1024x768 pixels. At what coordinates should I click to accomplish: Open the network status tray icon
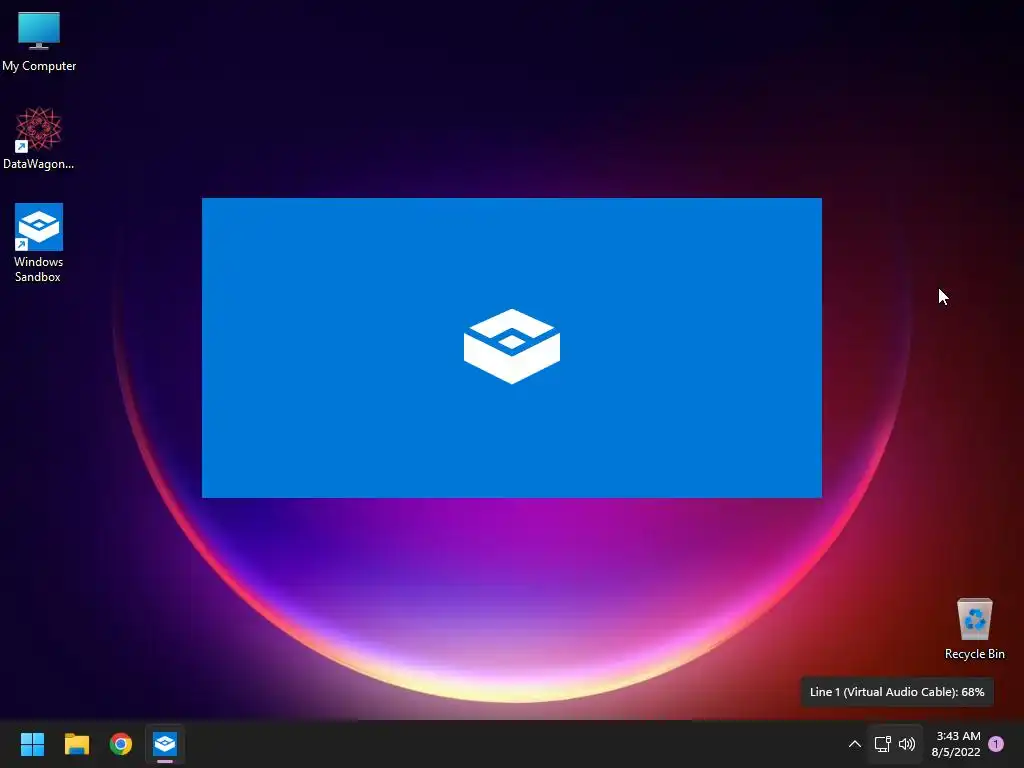click(x=882, y=744)
